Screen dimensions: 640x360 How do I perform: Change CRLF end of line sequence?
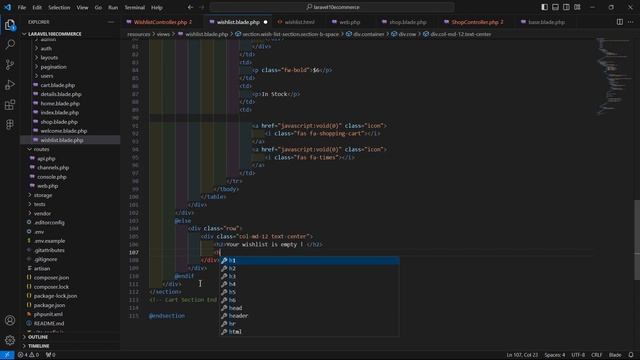pos(597,355)
